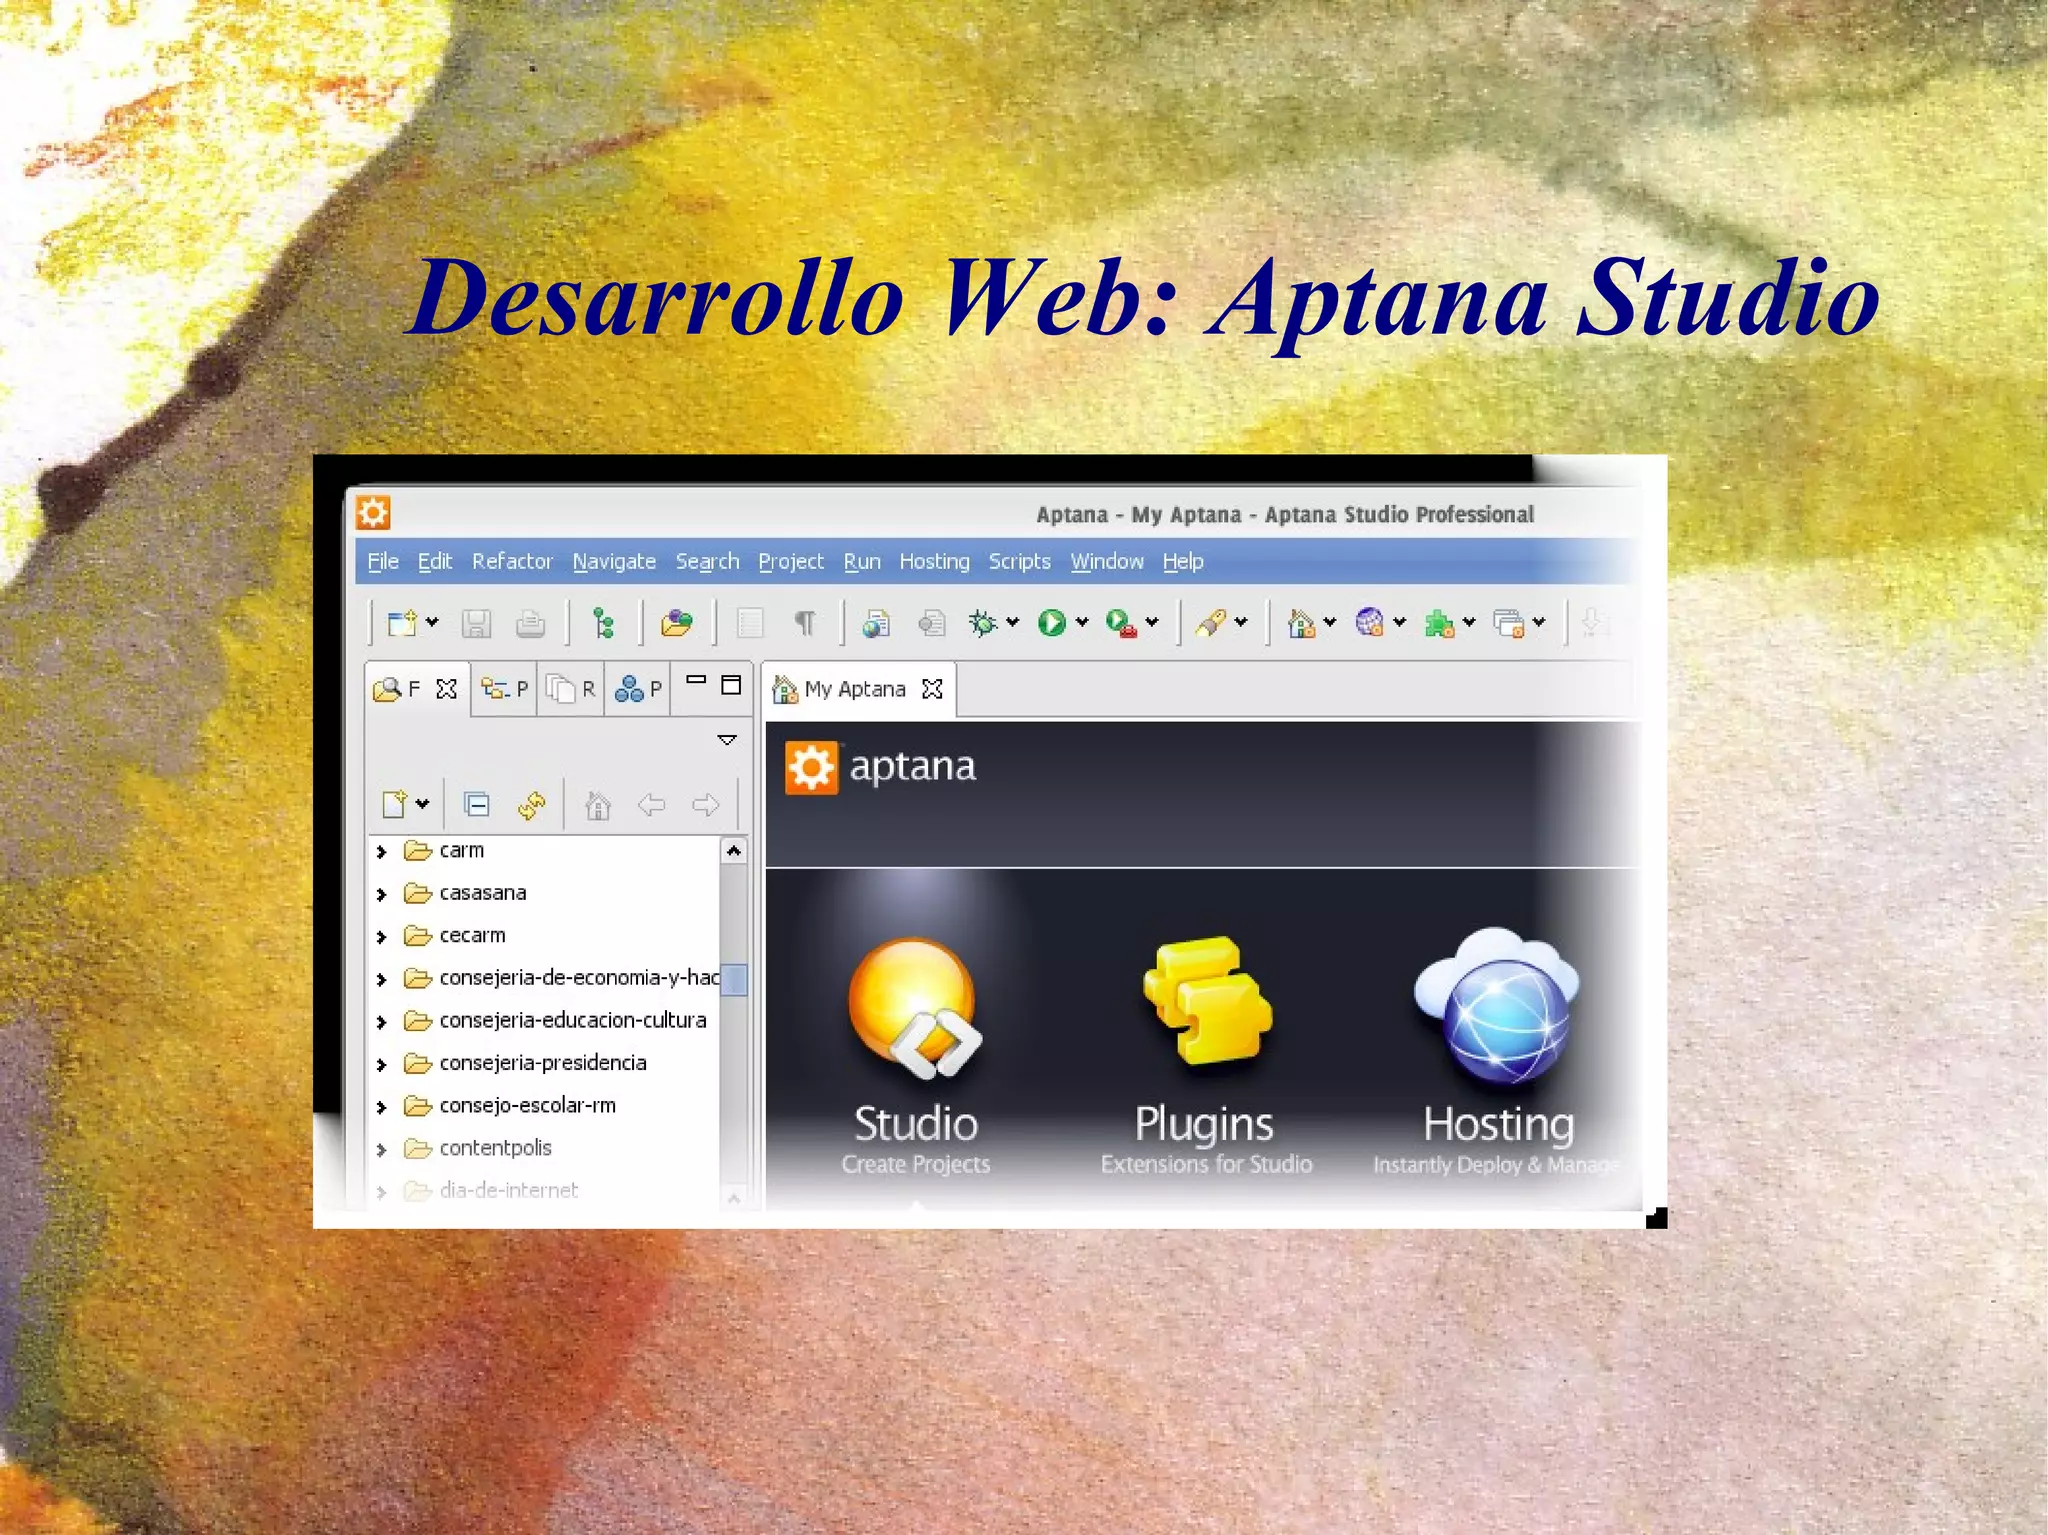This screenshot has height=1535, width=2048.
Task: Toggle show whitespace paragraph mark icon
Action: click(805, 623)
